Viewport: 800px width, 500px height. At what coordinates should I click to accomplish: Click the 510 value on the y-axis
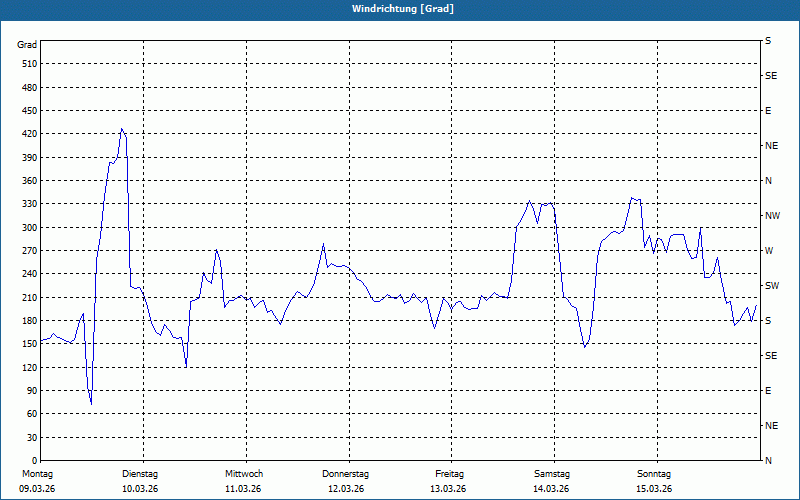28,64
